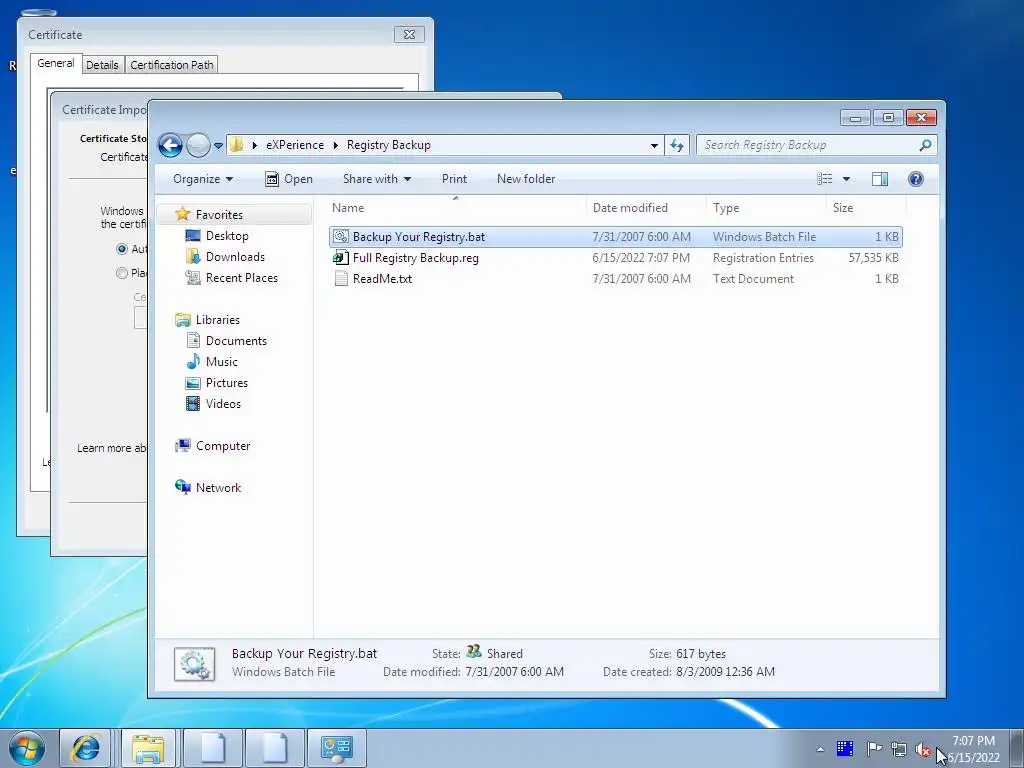The width and height of the screenshot is (1024, 768).
Task: Select eXPerience in the address path
Action: coord(295,145)
